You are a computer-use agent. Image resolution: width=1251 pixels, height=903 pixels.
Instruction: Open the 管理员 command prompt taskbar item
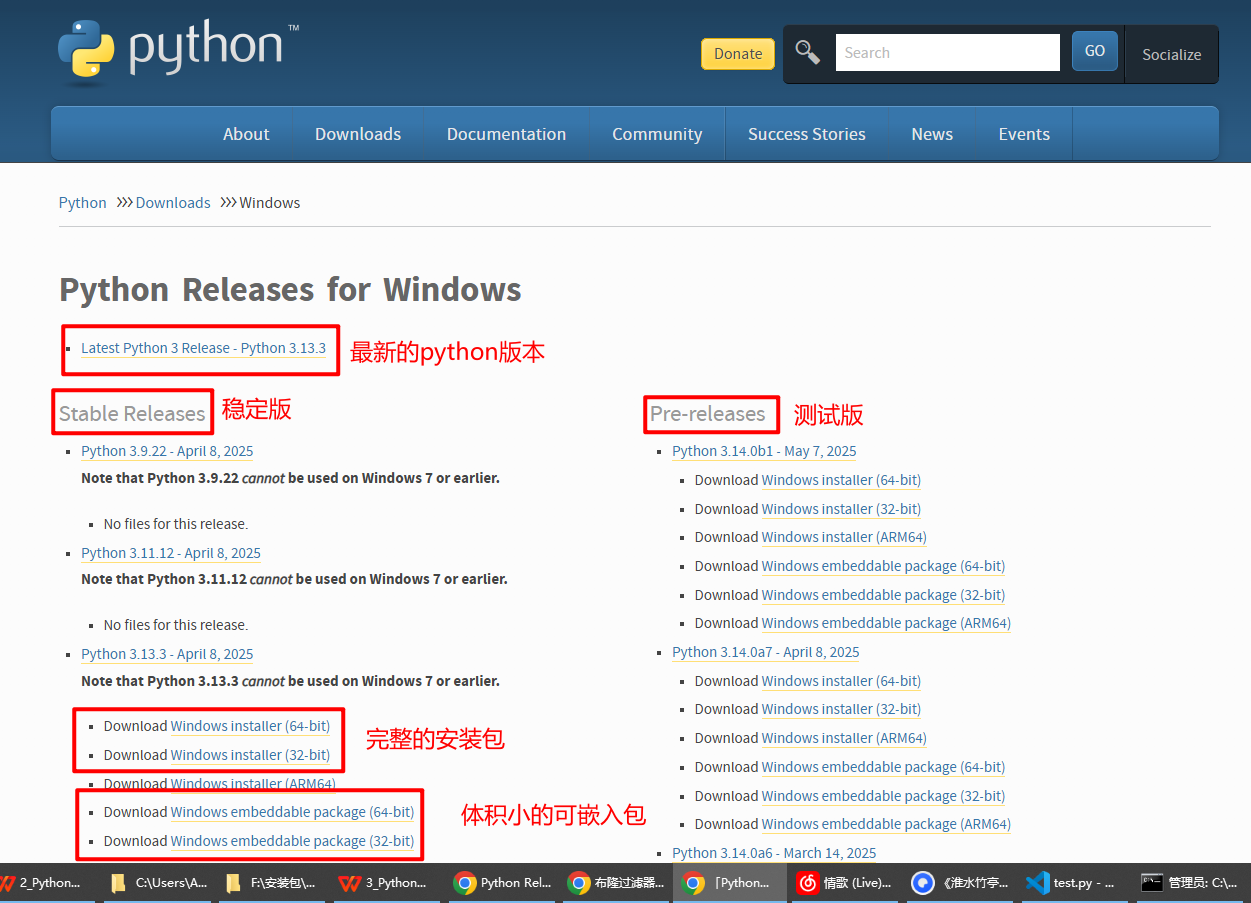coord(1190,883)
